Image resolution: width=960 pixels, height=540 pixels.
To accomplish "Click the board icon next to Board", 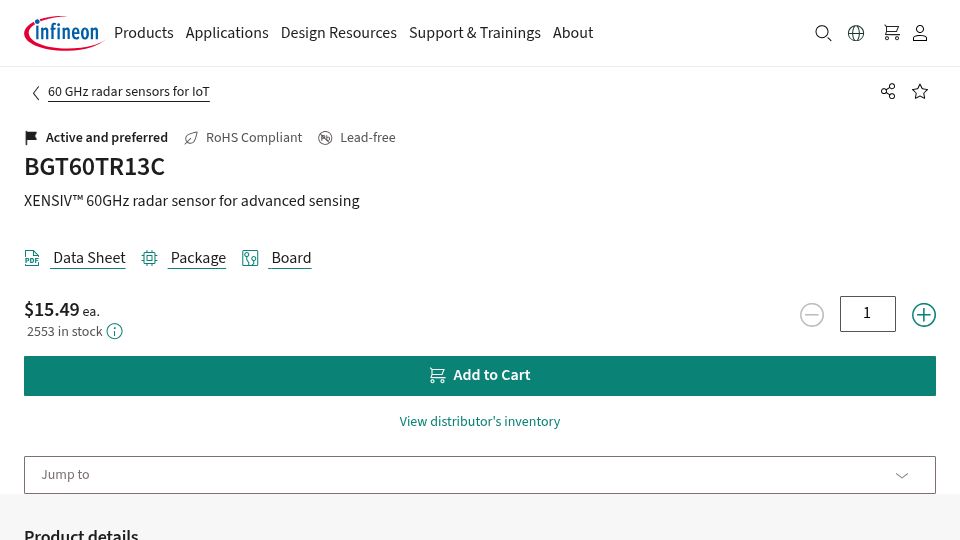I will tap(250, 258).
